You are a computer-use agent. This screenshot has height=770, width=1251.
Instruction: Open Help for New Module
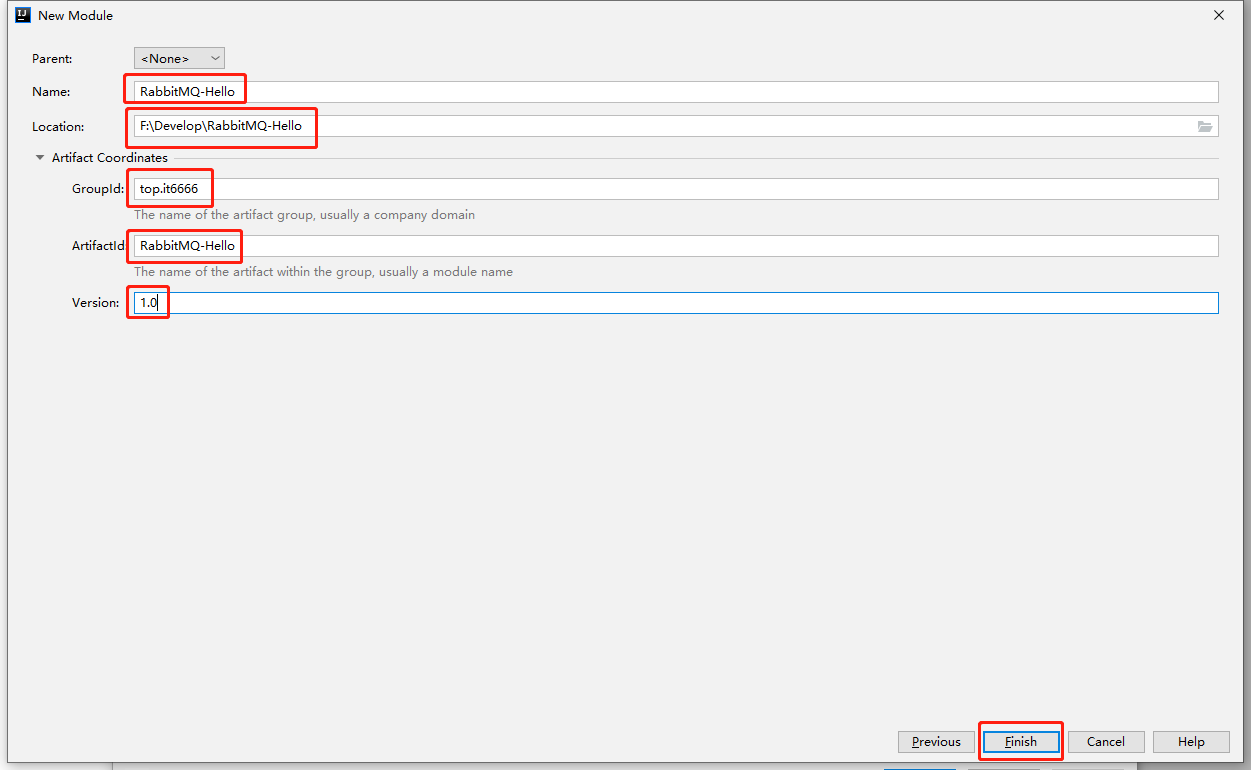click(x=1191, y=742)
